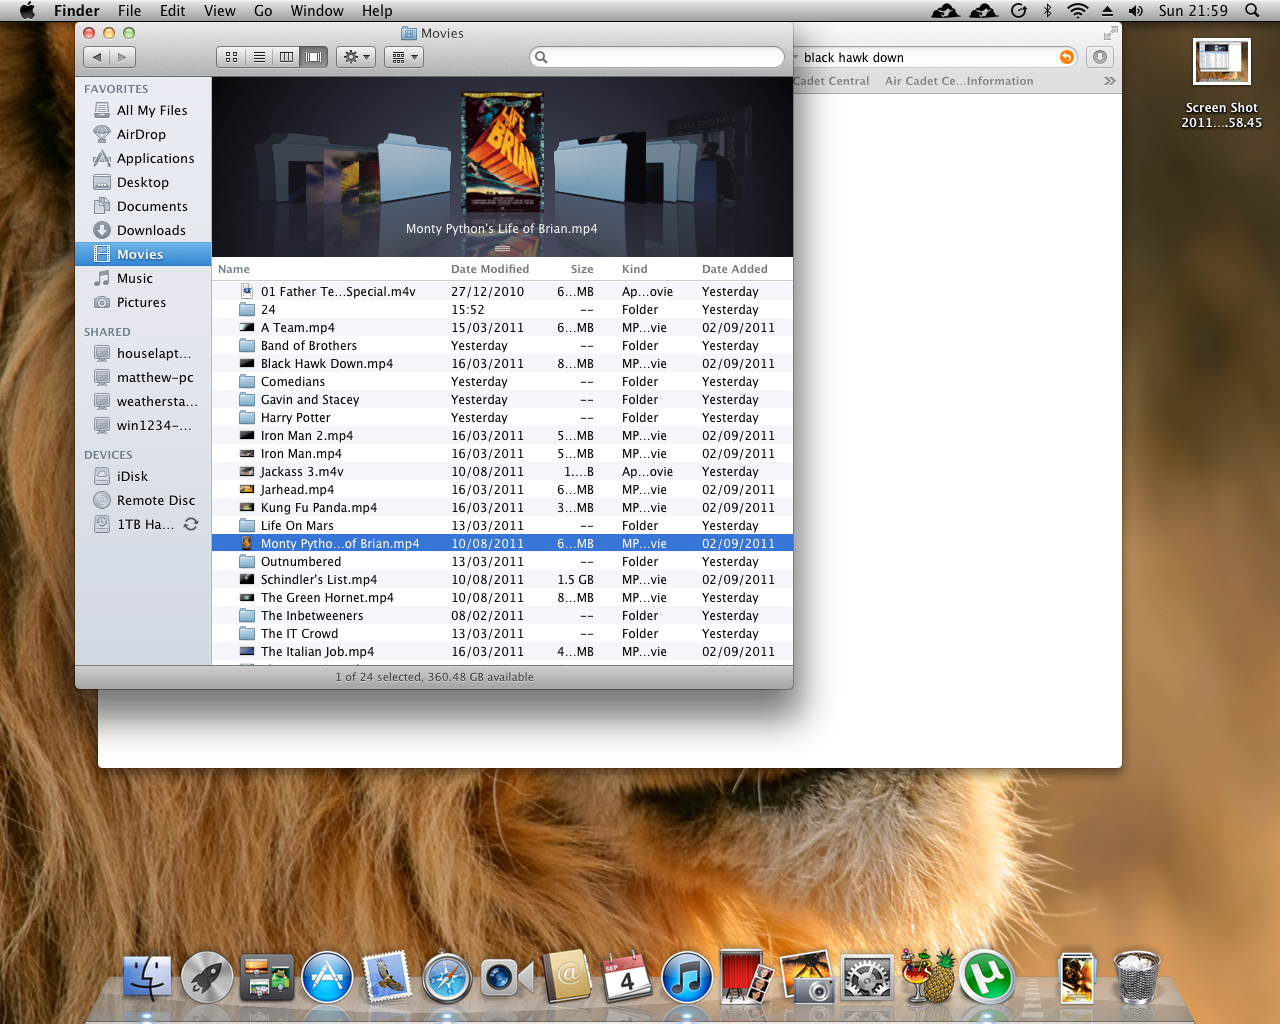Open Music from the sidebar
This screenshot has width=1280, height=1024.
tap(143, 278)
